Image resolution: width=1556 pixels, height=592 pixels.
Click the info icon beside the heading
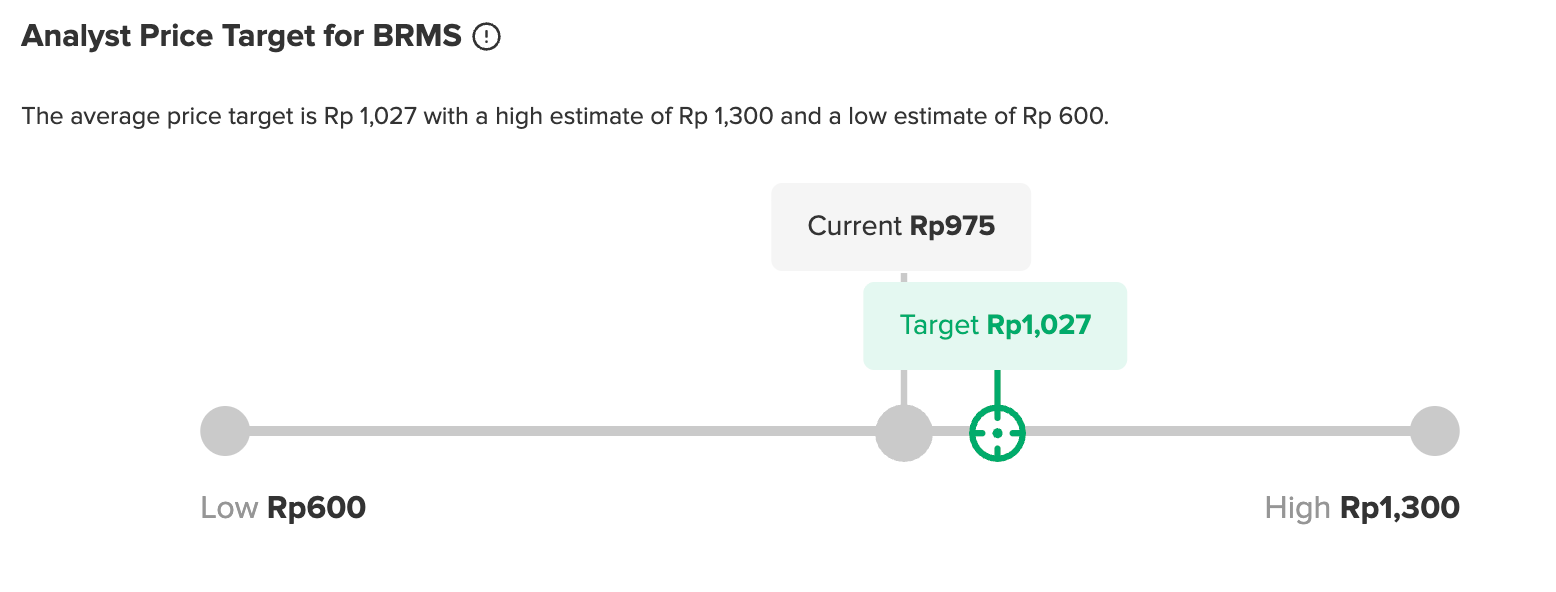coord(486,37)
